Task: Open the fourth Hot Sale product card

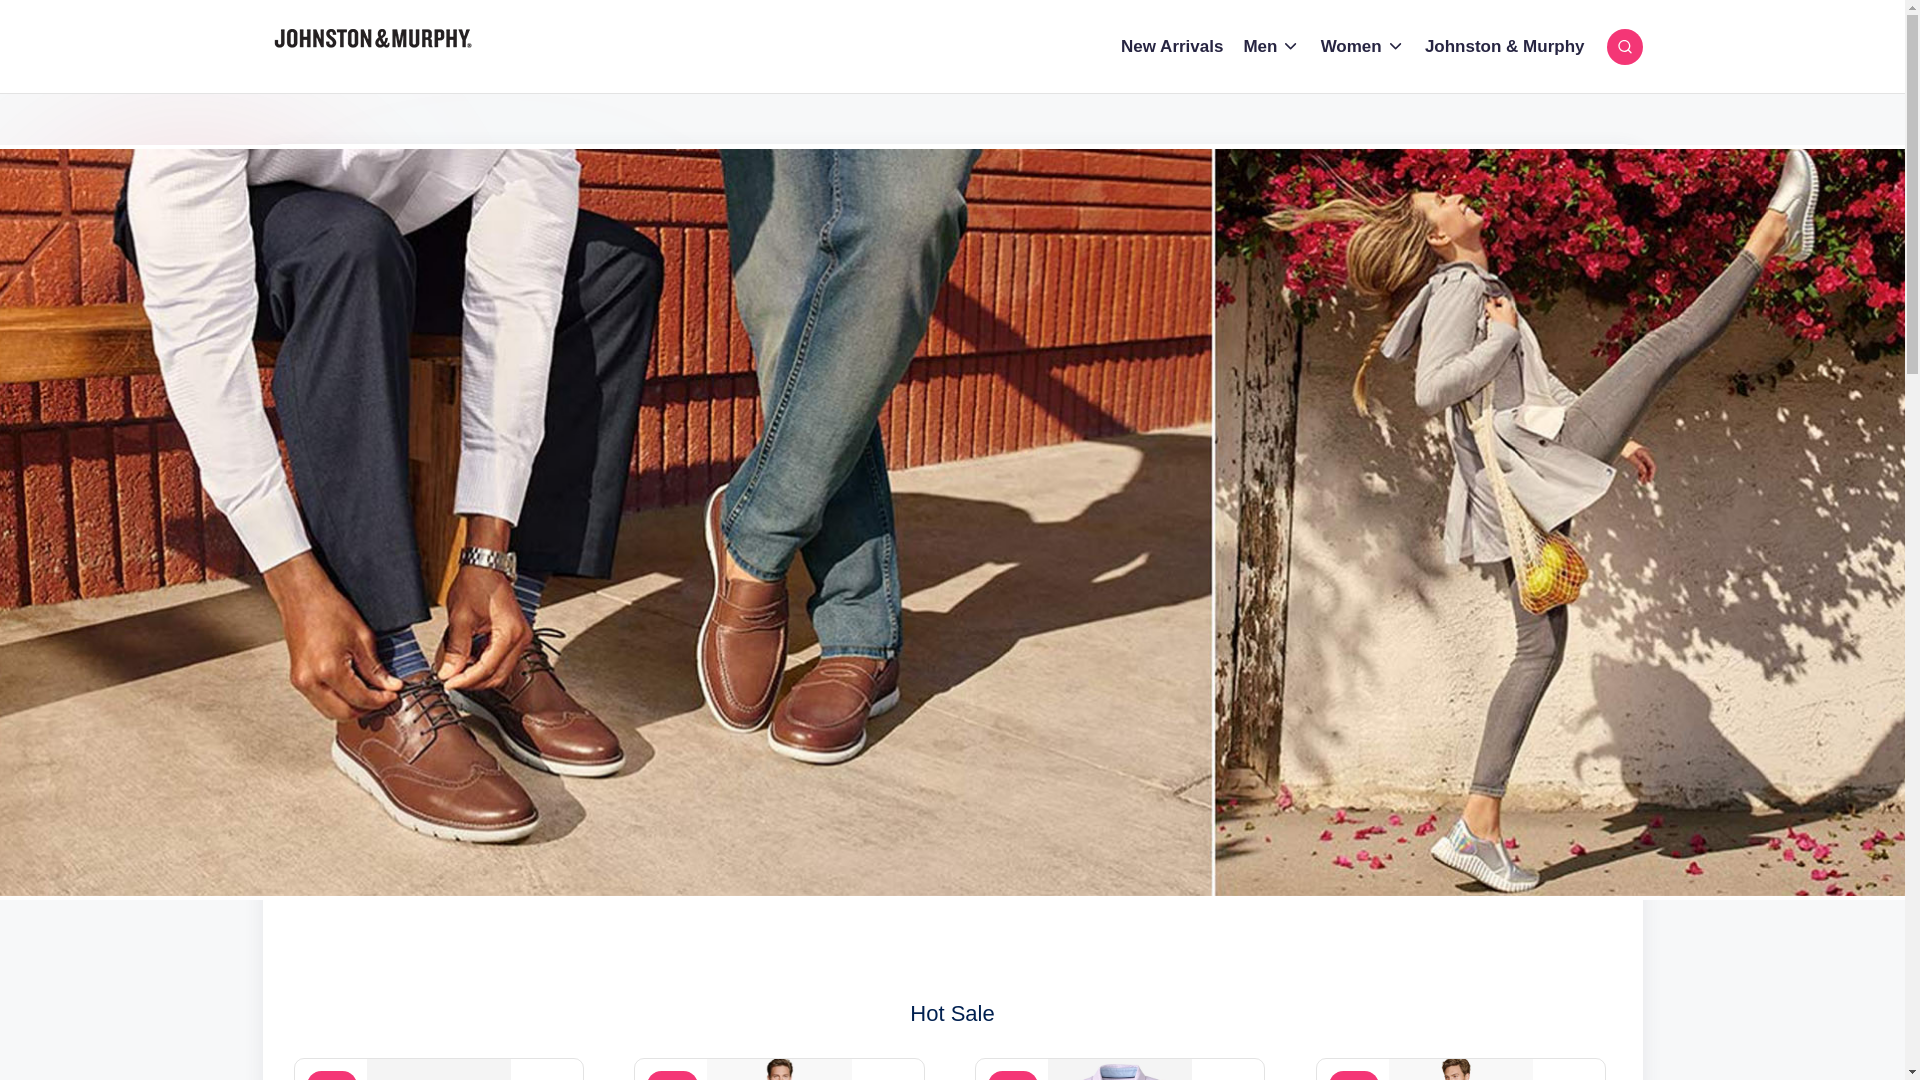Action: 1461,1070
